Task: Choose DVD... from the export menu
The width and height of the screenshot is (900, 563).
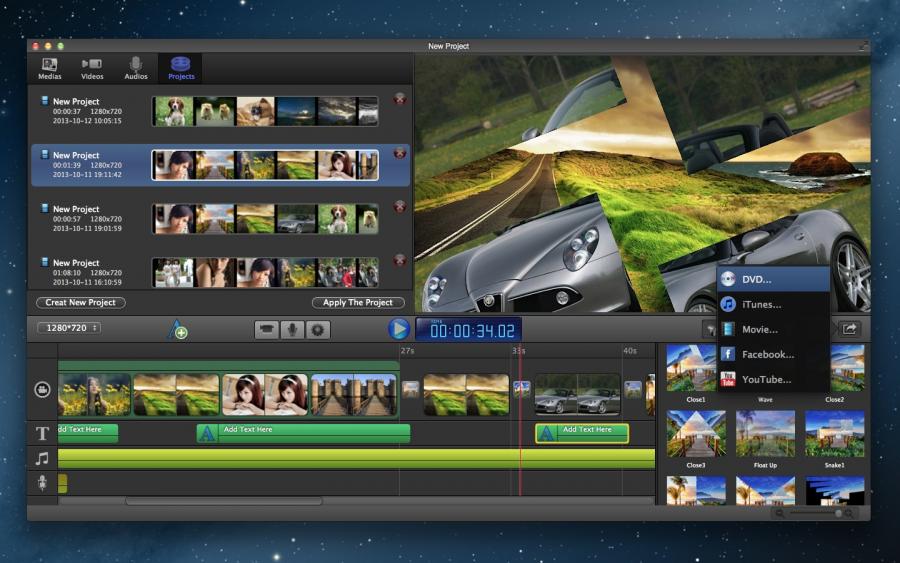Action: (773, 279)
